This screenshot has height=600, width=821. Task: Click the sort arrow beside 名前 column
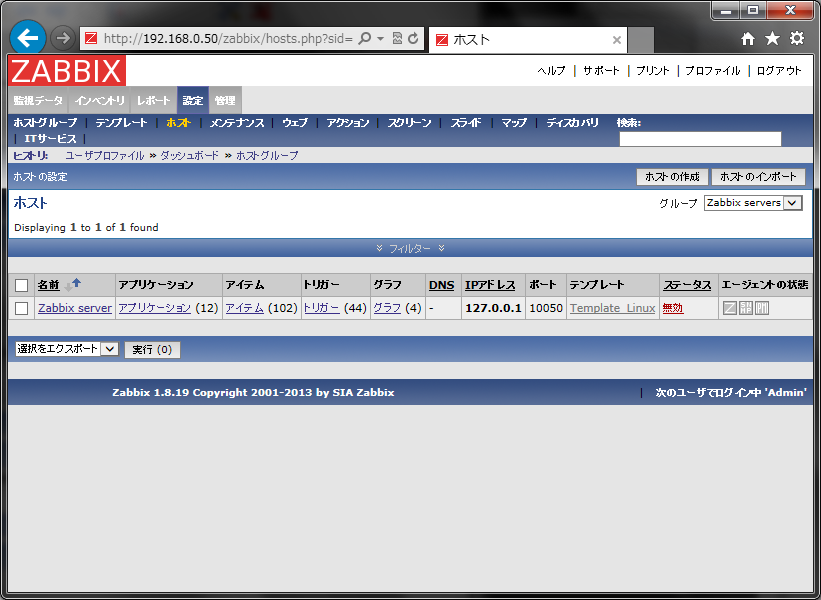(72, 285)
